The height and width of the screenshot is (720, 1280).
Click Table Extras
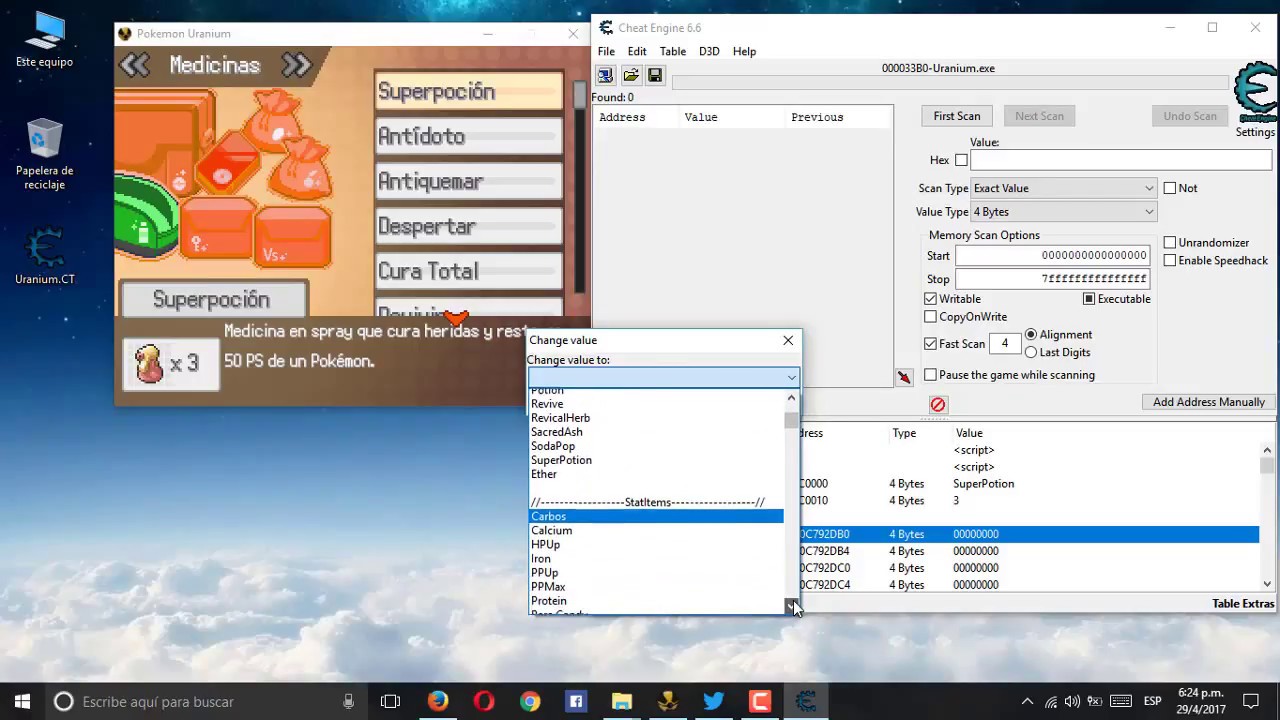coord(1243,604)
